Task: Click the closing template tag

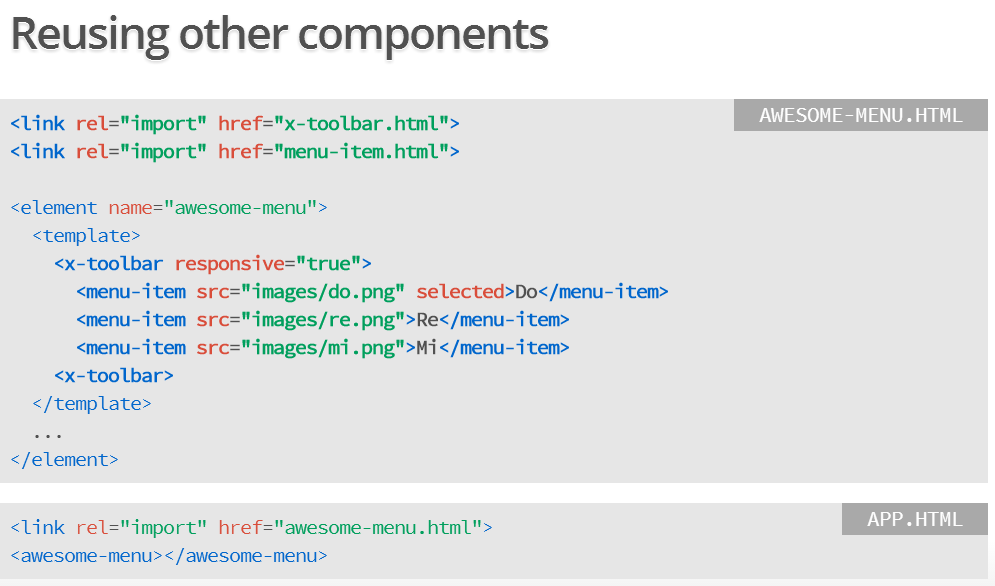Action: (92, 404)
